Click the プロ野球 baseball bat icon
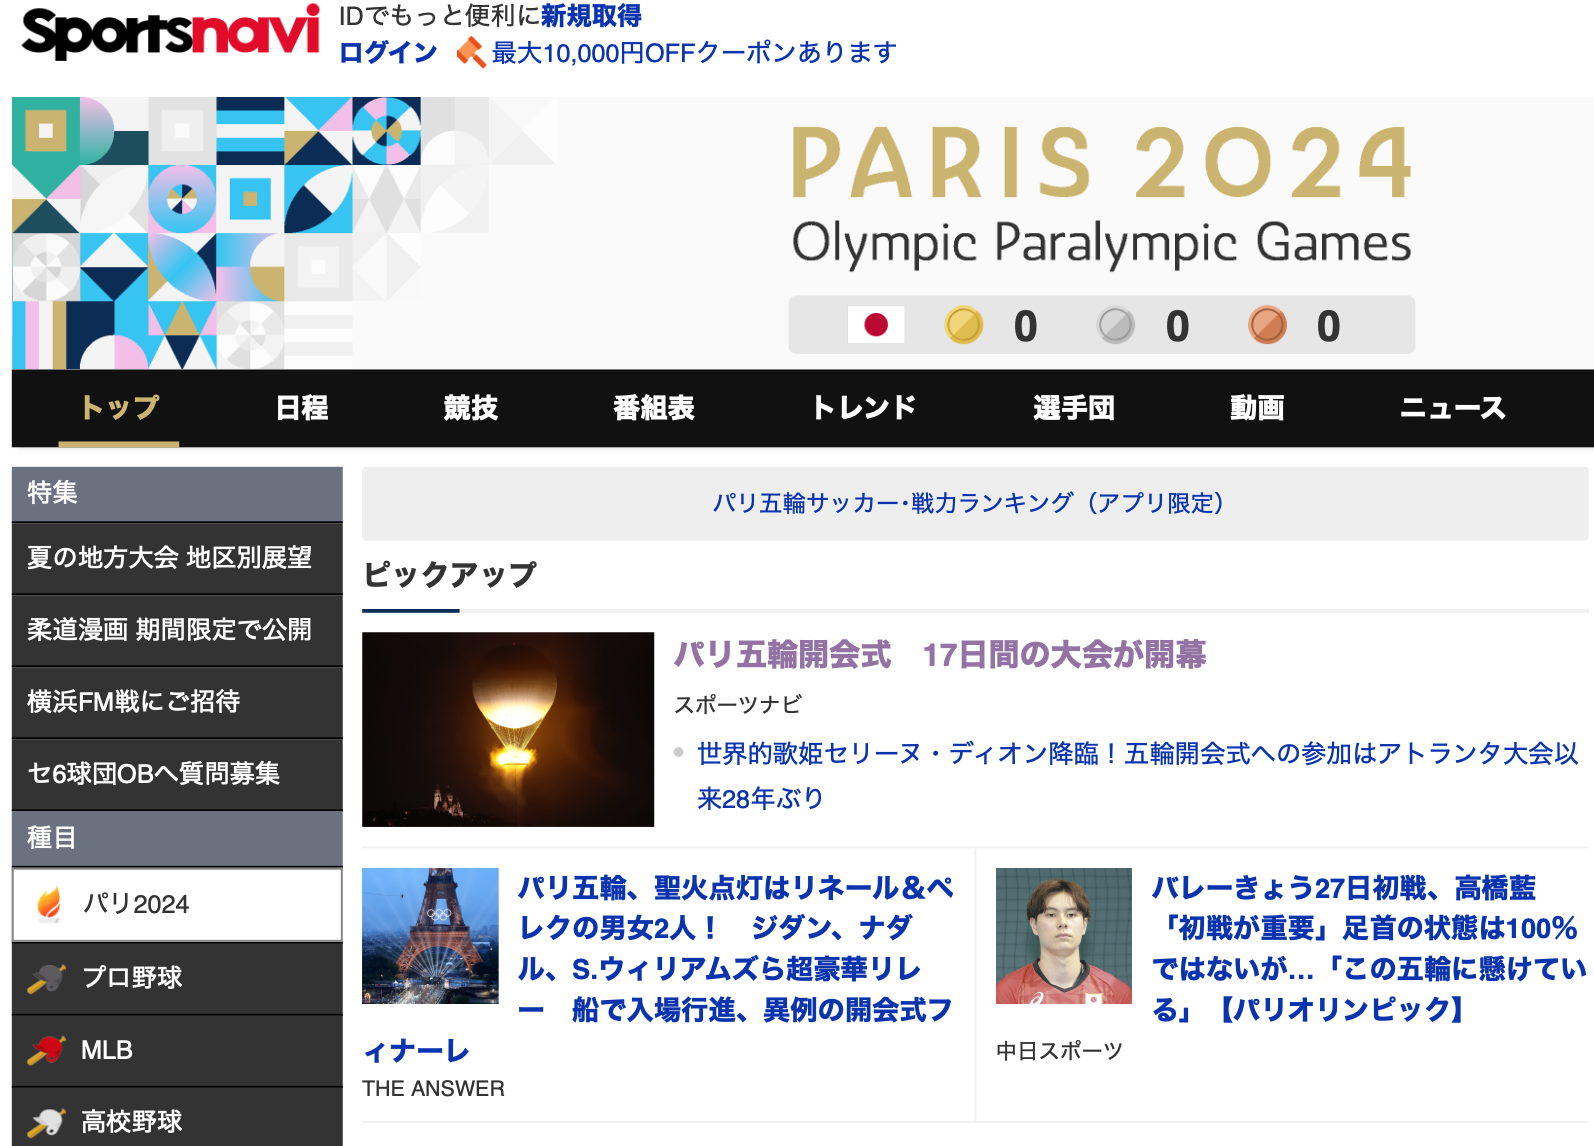 46,978
